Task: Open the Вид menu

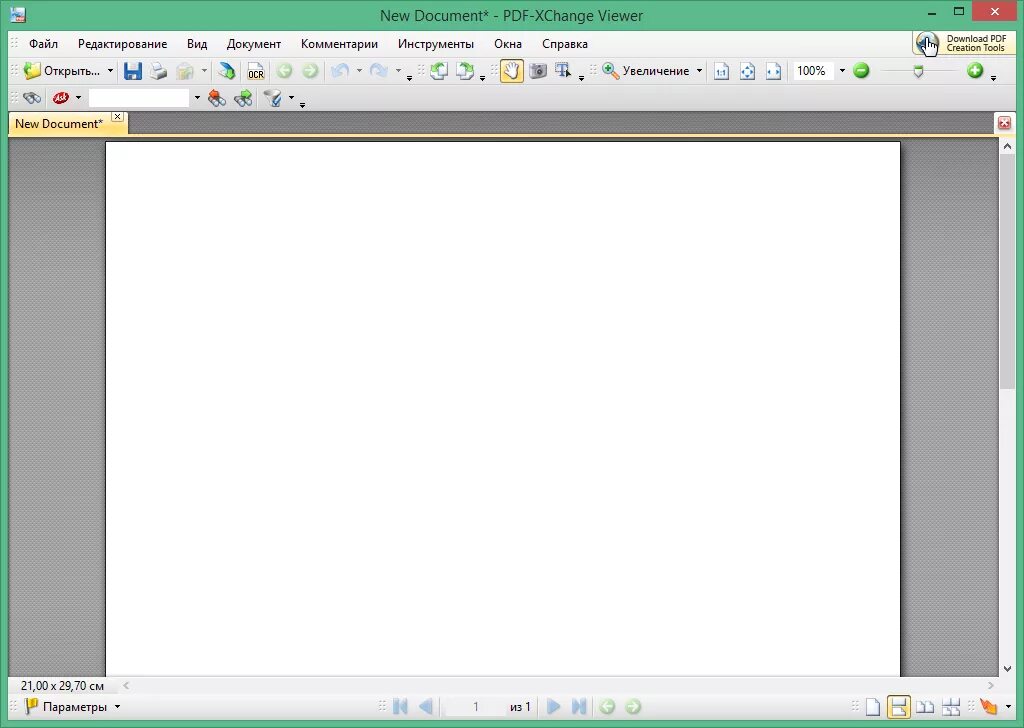Action: click(197, 44)
